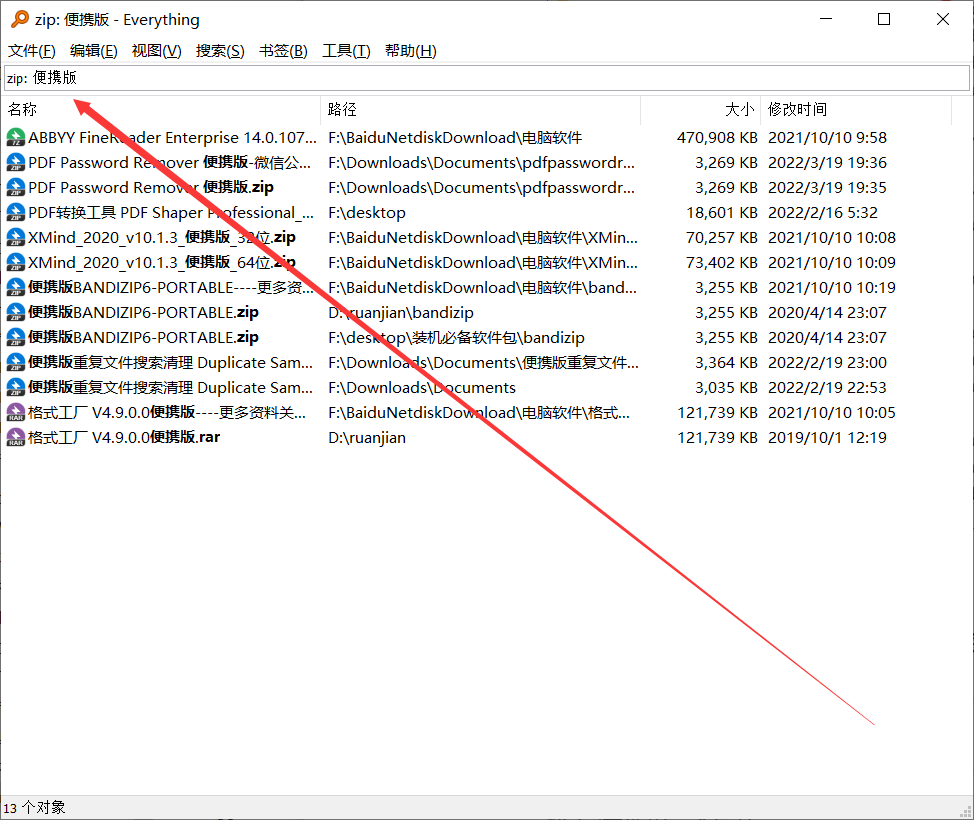The width and height of the screenshot is (974, 820).
Task: Click zip icon of PDF Password Remover 便携版.zip
Action: pyautogui.click(x=16, y=188)
